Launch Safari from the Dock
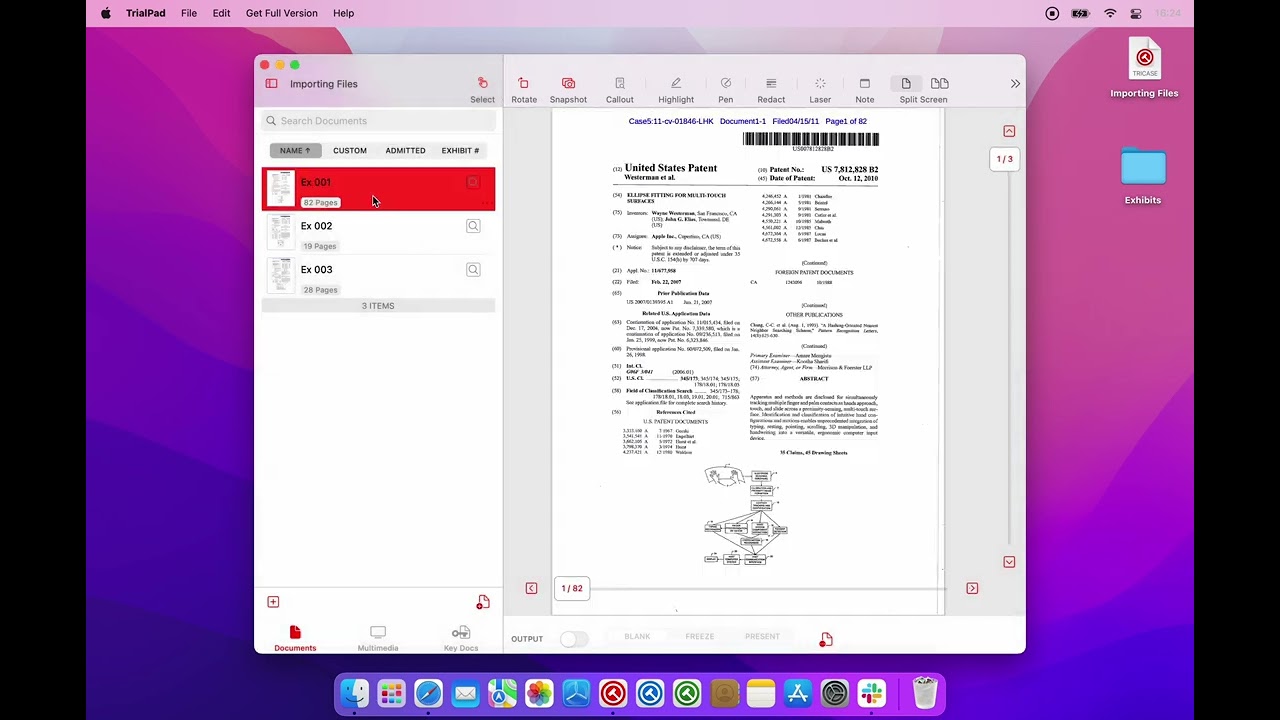 click(428, 693)
